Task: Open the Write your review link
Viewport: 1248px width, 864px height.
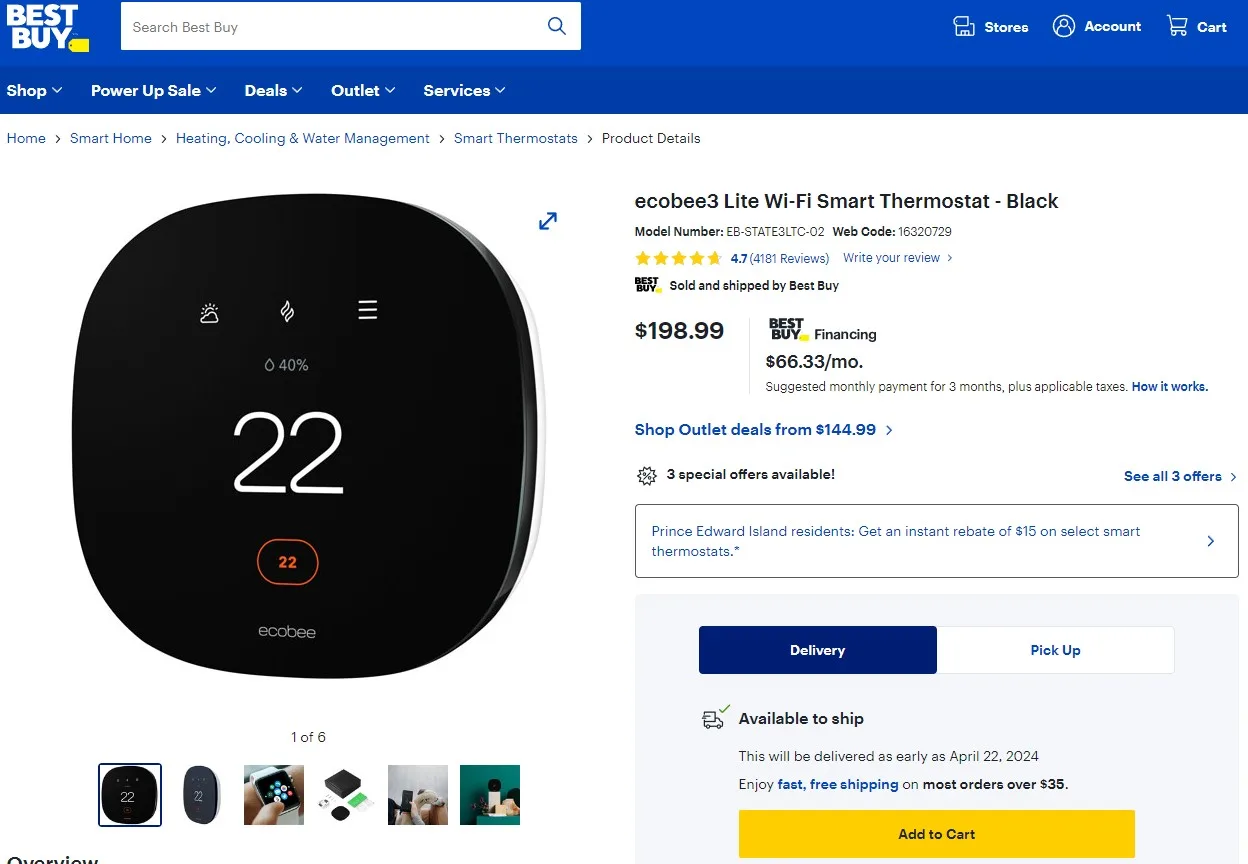Action: click(x=891, y=258)
